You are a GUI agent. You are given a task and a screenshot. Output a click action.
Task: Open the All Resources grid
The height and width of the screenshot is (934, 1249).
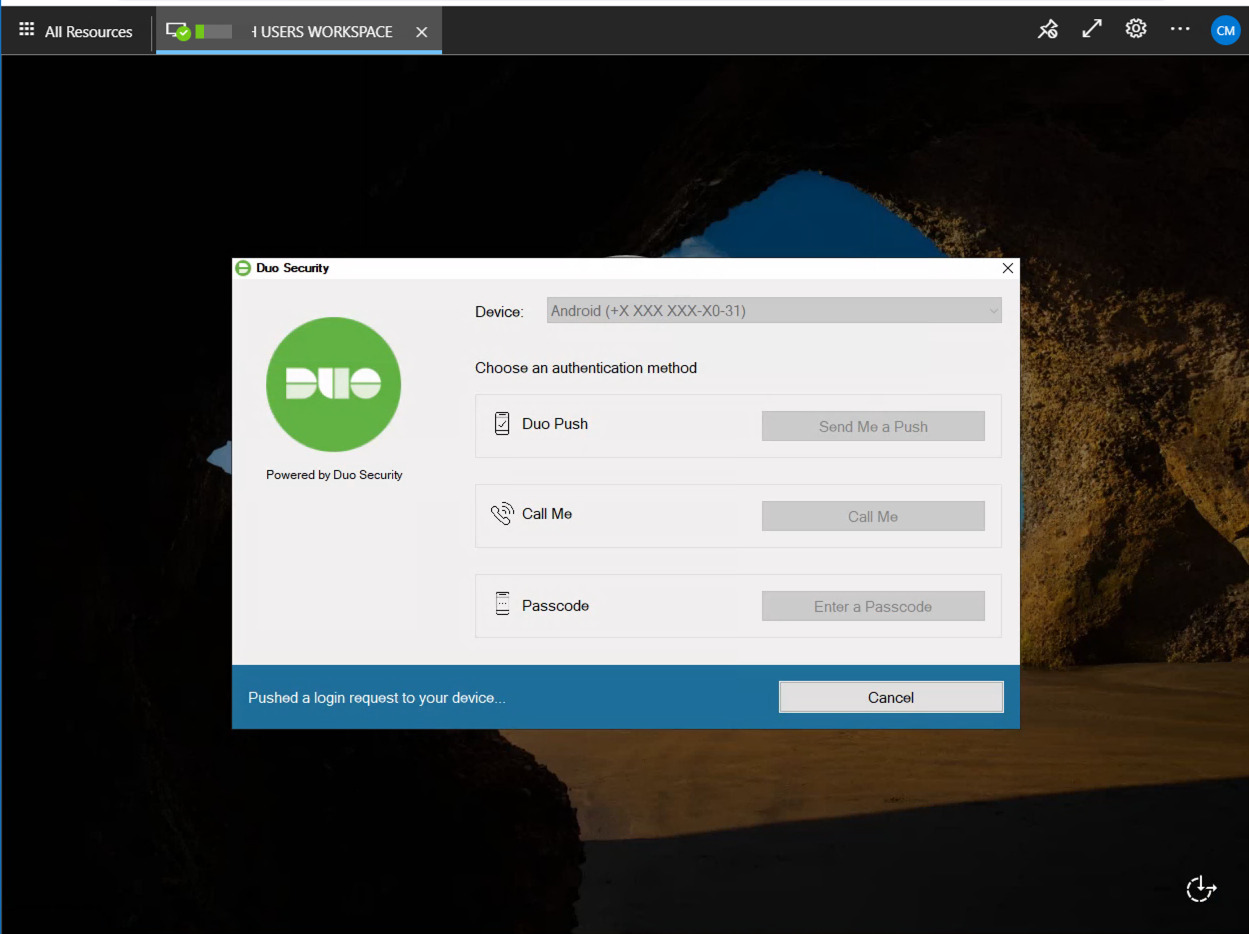(x=76, y=32)
